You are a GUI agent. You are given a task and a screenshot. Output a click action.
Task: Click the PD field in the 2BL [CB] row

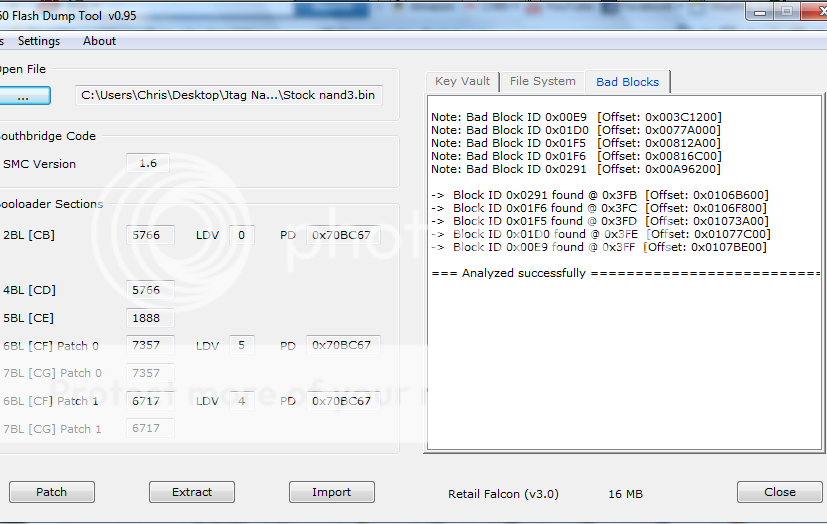pos(342,235)
